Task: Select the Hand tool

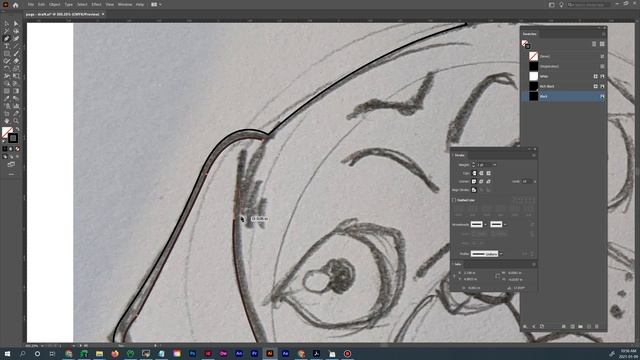Action: pos(7,121)
